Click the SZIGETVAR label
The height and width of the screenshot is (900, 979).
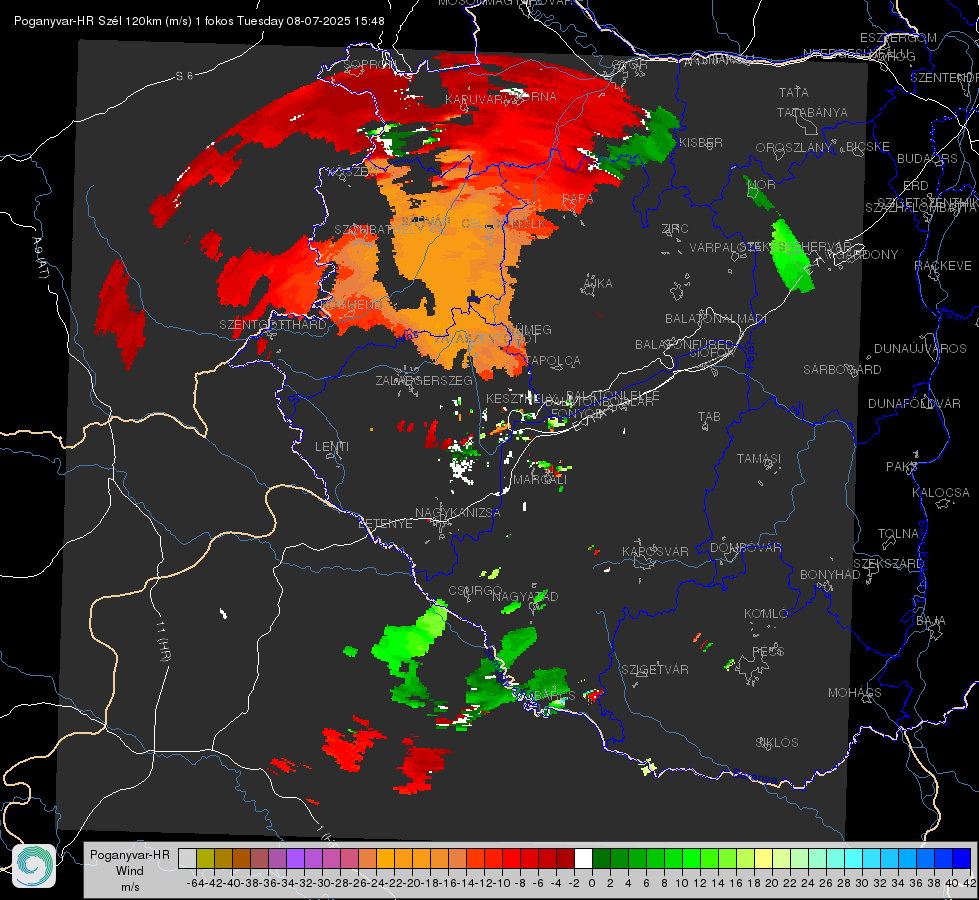pyautogui.click(x=655, y=670)
